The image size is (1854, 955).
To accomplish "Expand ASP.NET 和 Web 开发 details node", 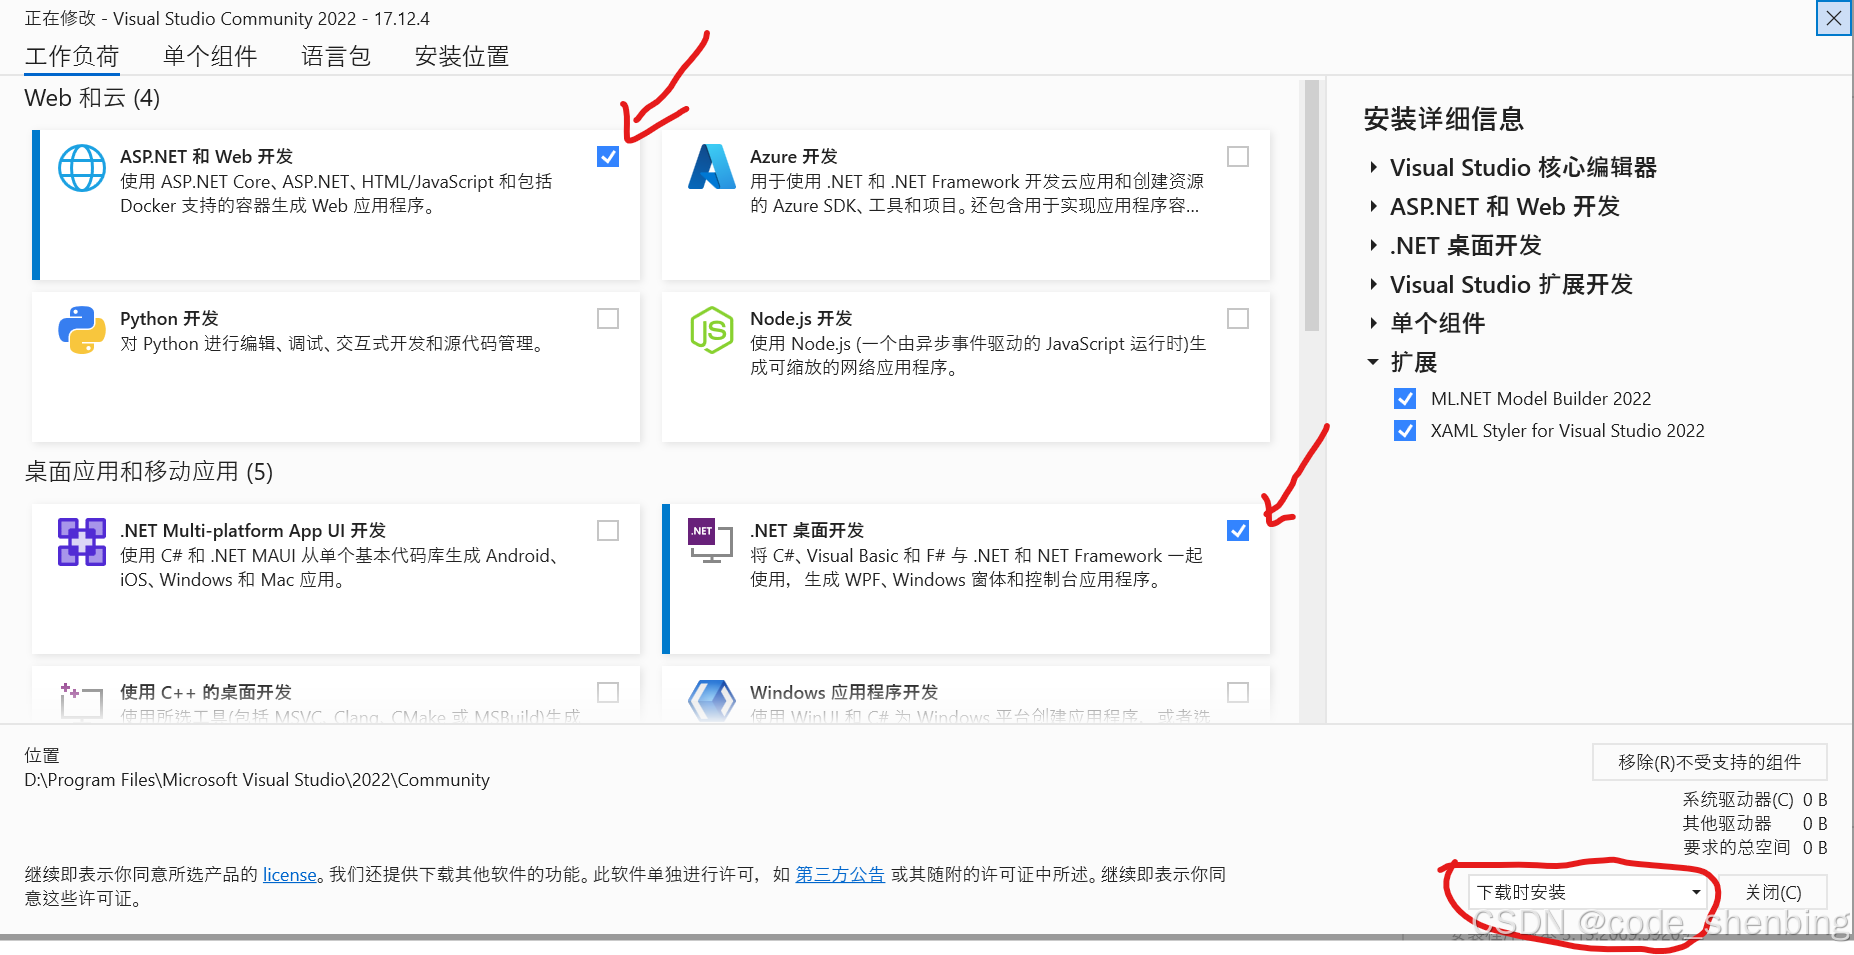I will [1374, 207].
